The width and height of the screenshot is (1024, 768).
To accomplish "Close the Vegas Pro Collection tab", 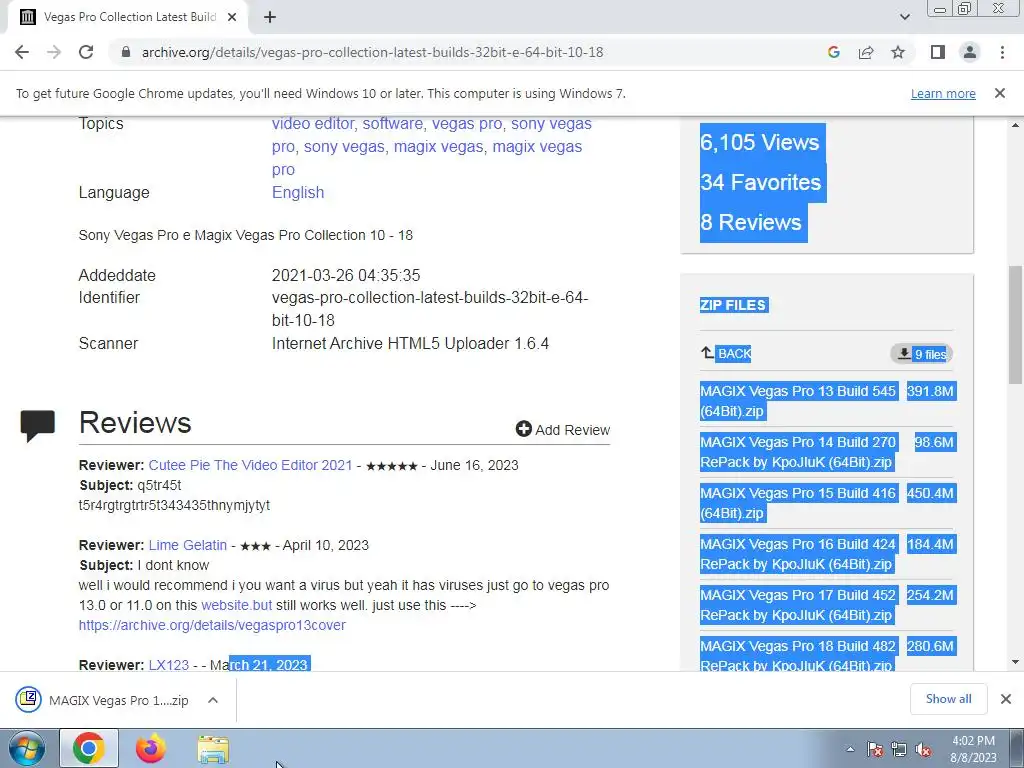I will point(232,18).
